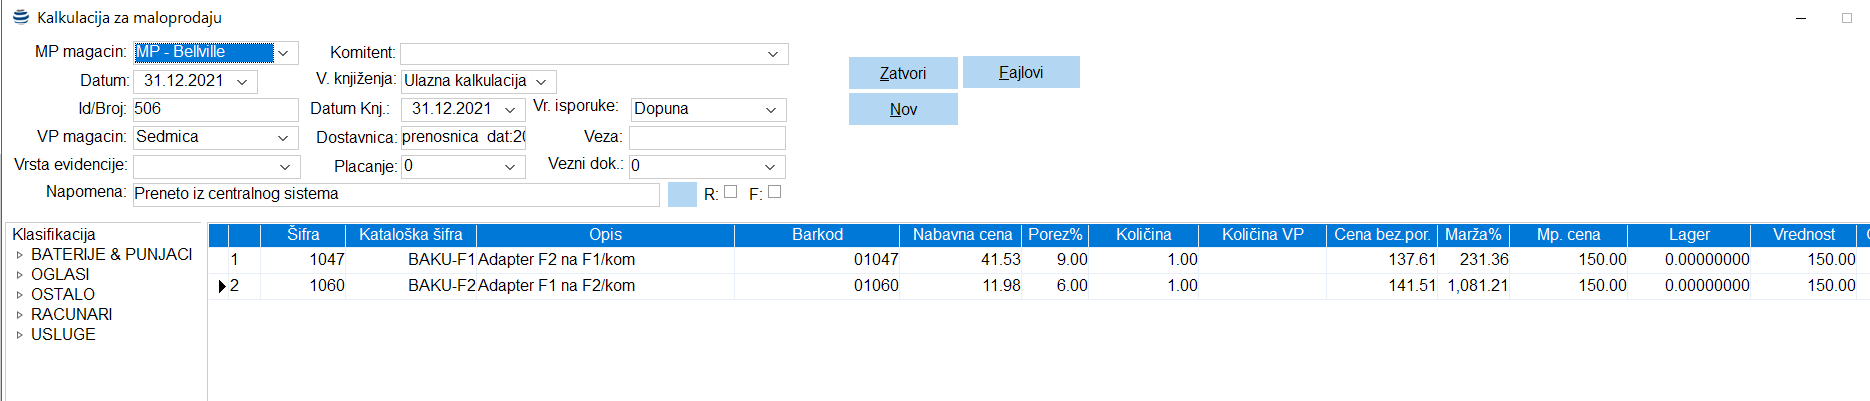Click the Nov button
The image size is (1870, 401).
[x=903, y=110]
